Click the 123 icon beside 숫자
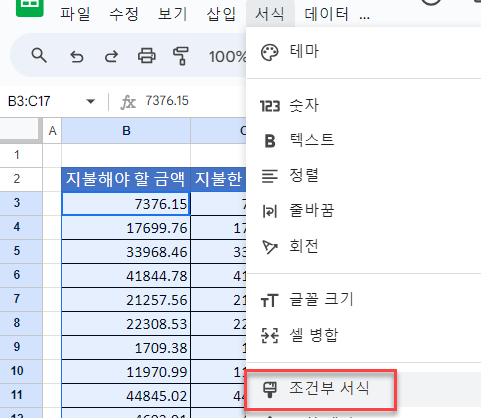This screenshot has width=481, height=418. pyautogui.click(x=270, y=106)
